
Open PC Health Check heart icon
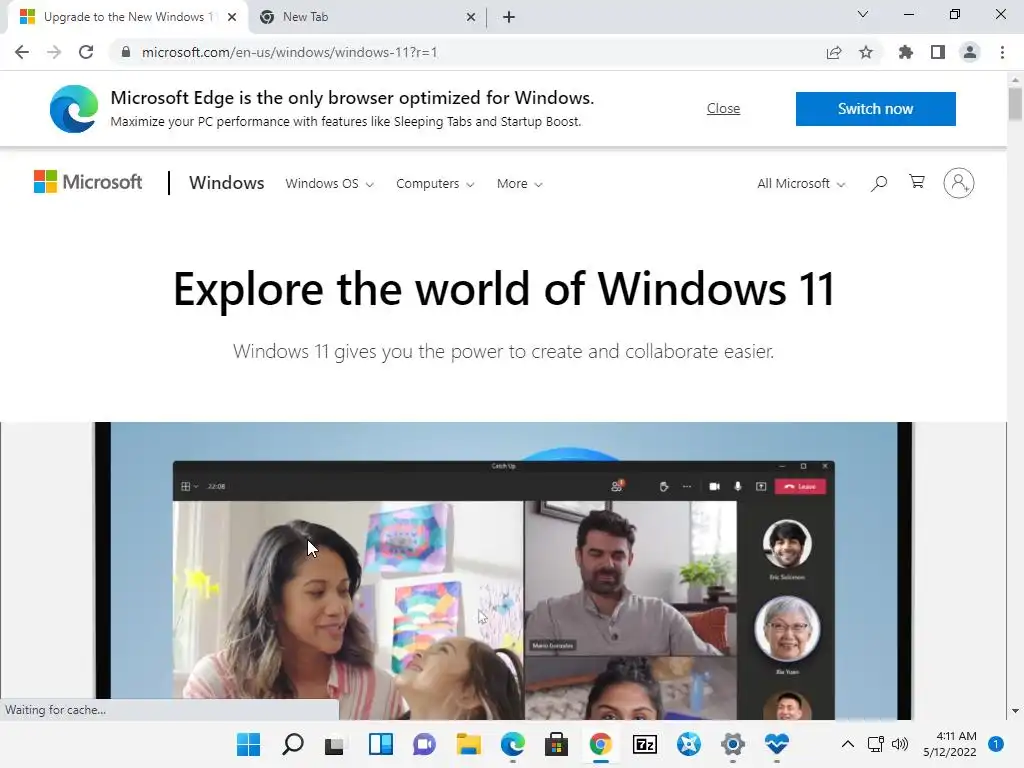776,744
